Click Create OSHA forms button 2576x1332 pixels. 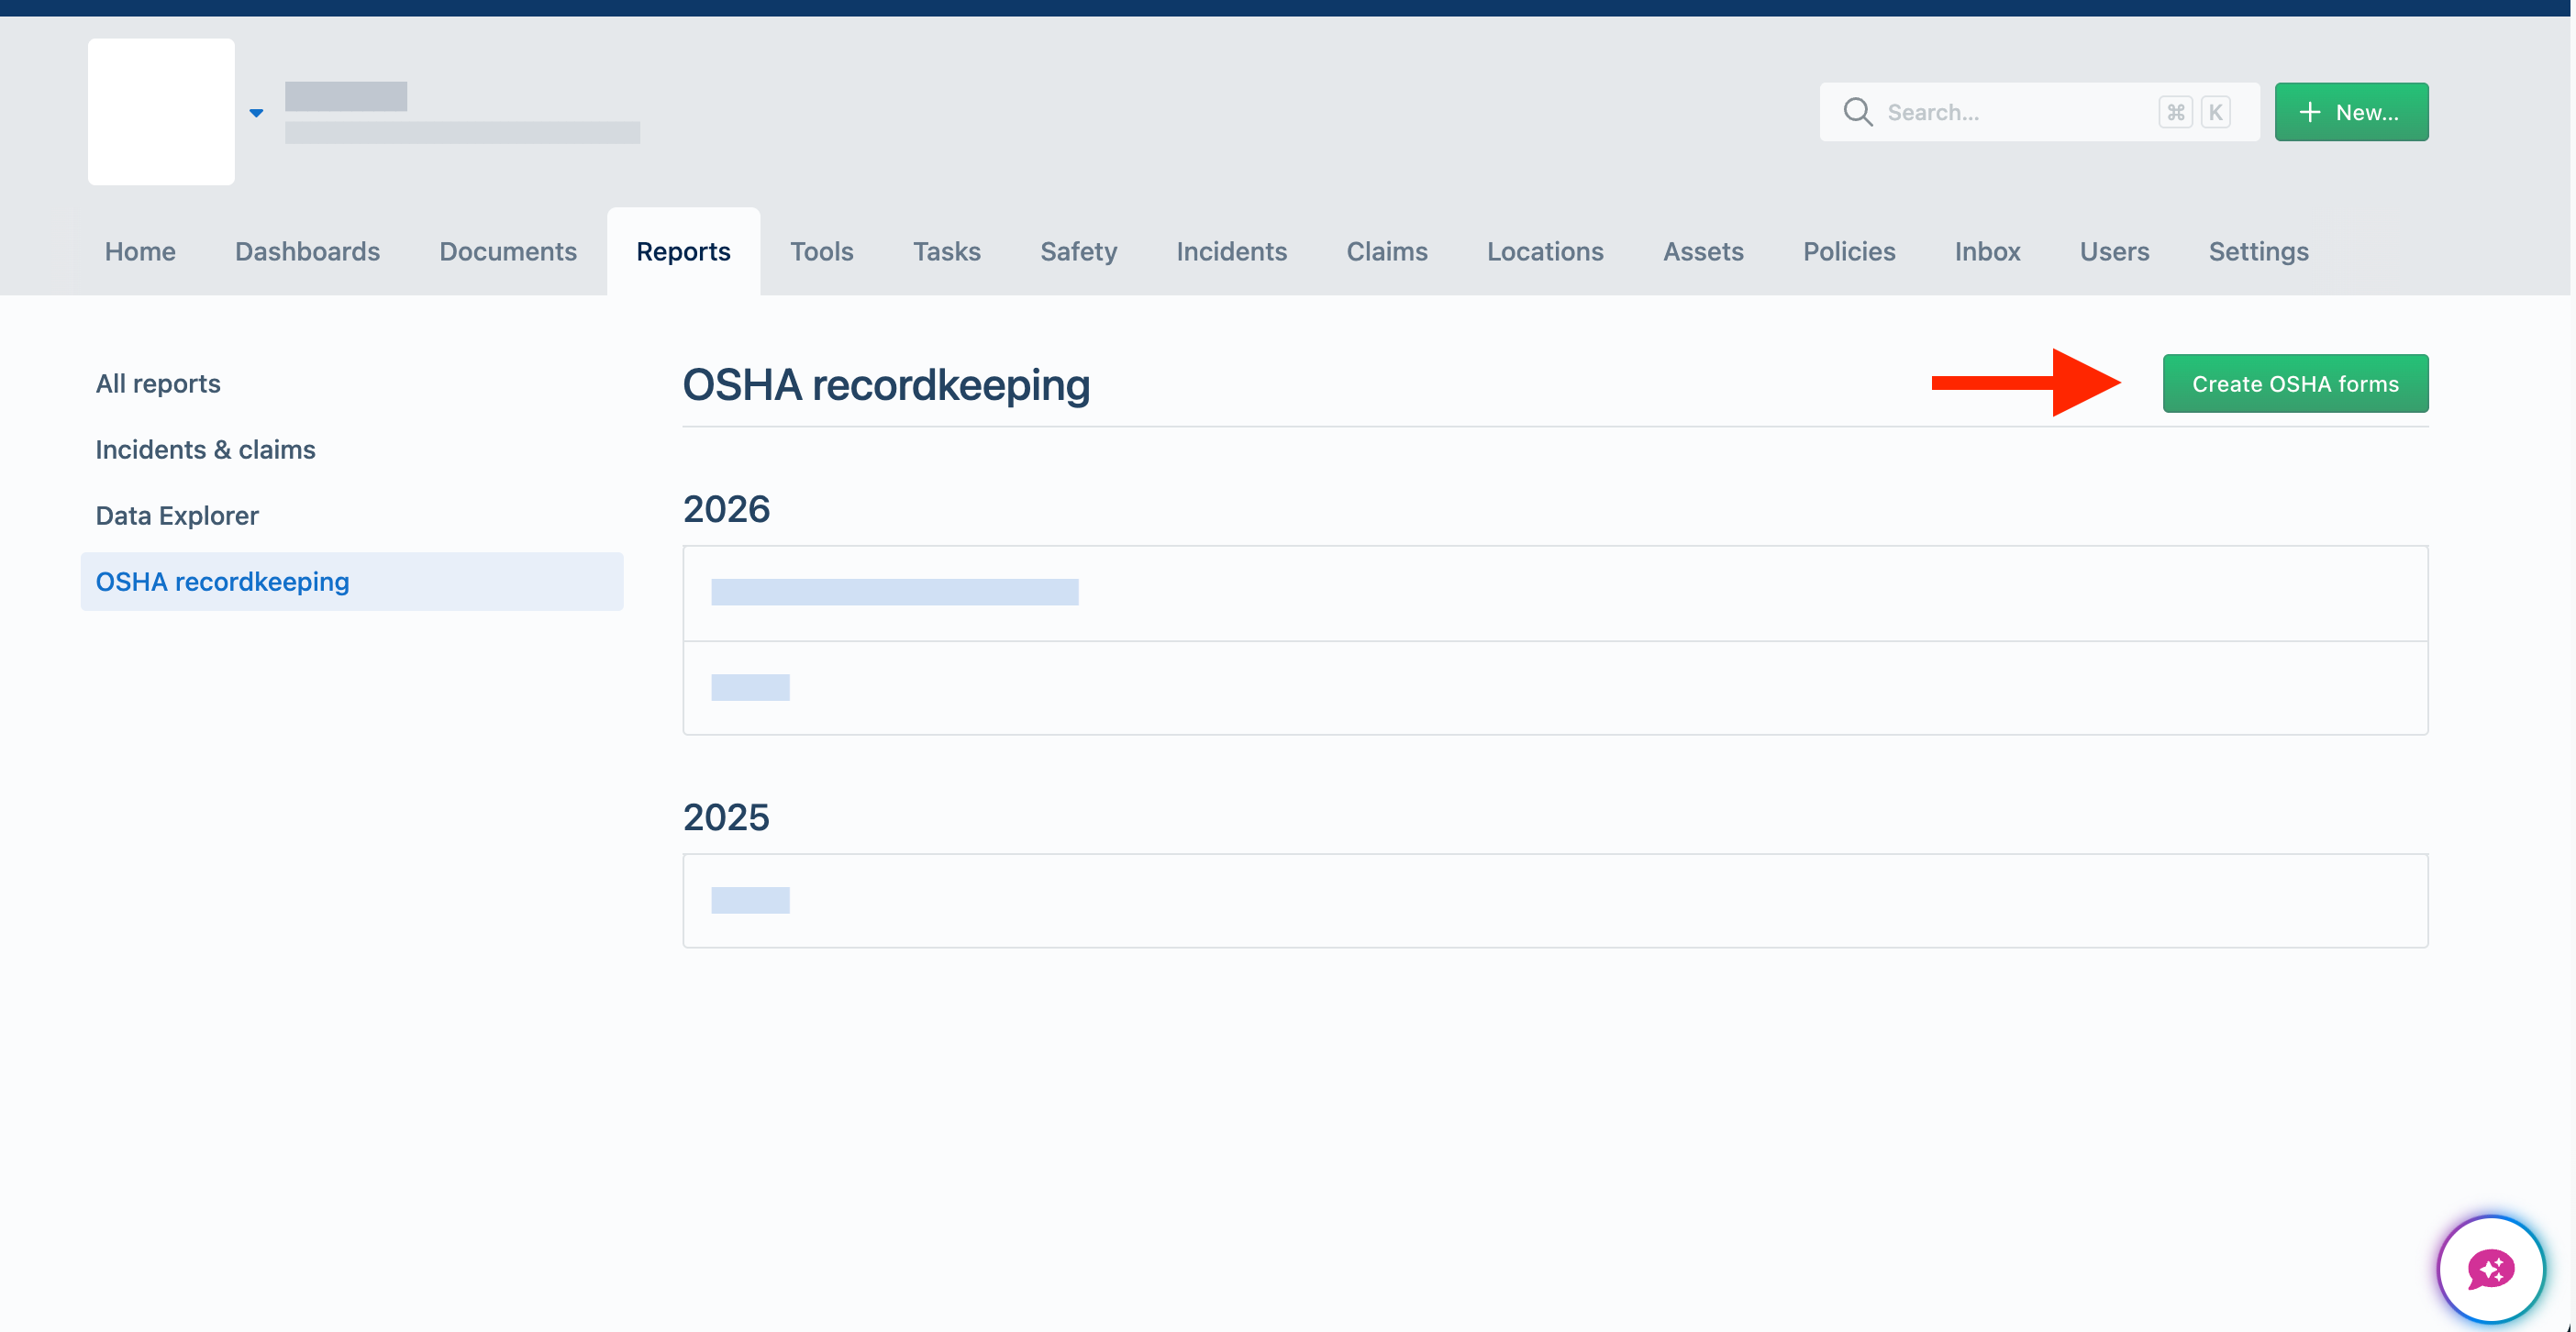(x=2295, y=384)
